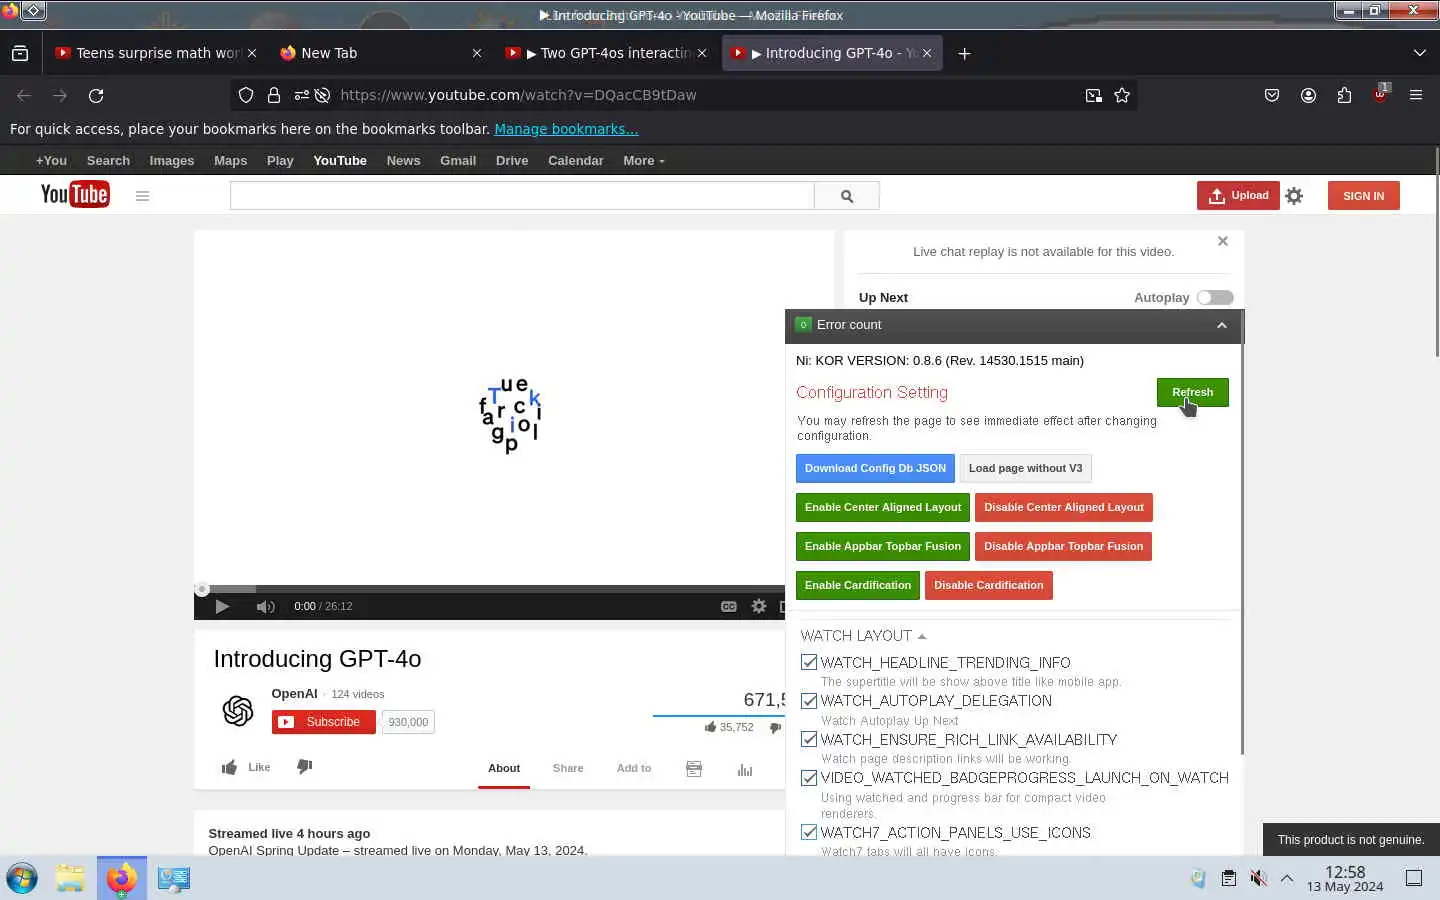This screenshot has height=900, width=1440.
Task: Switch to Two GPT-4os interacting tab
Action: tap(604, 53)
